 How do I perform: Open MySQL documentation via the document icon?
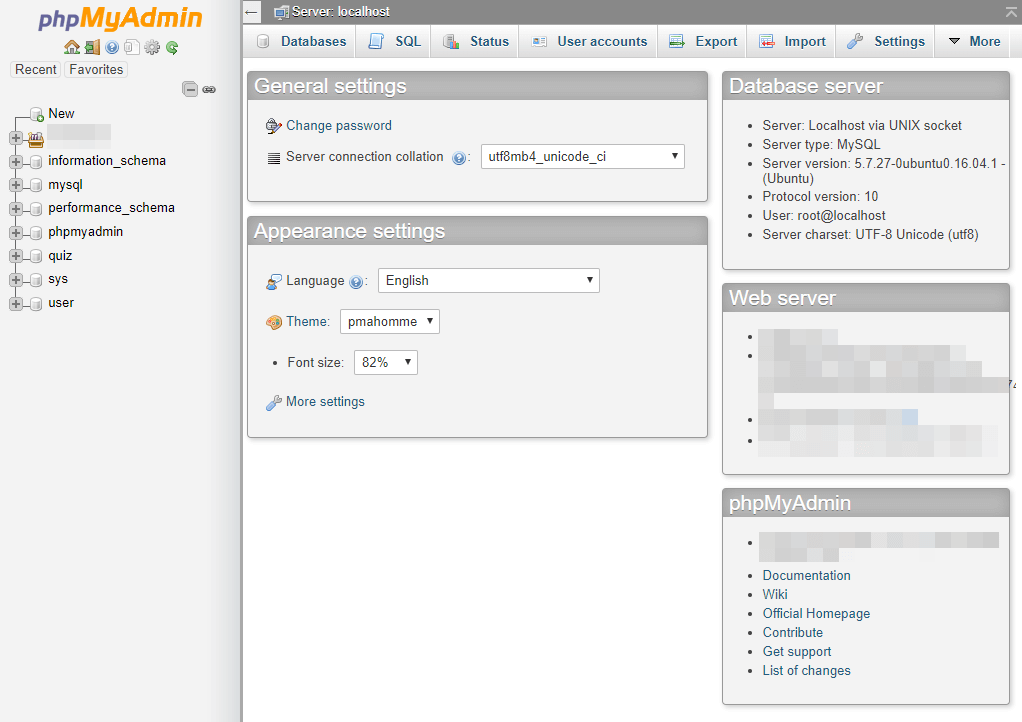pos(131,48)
